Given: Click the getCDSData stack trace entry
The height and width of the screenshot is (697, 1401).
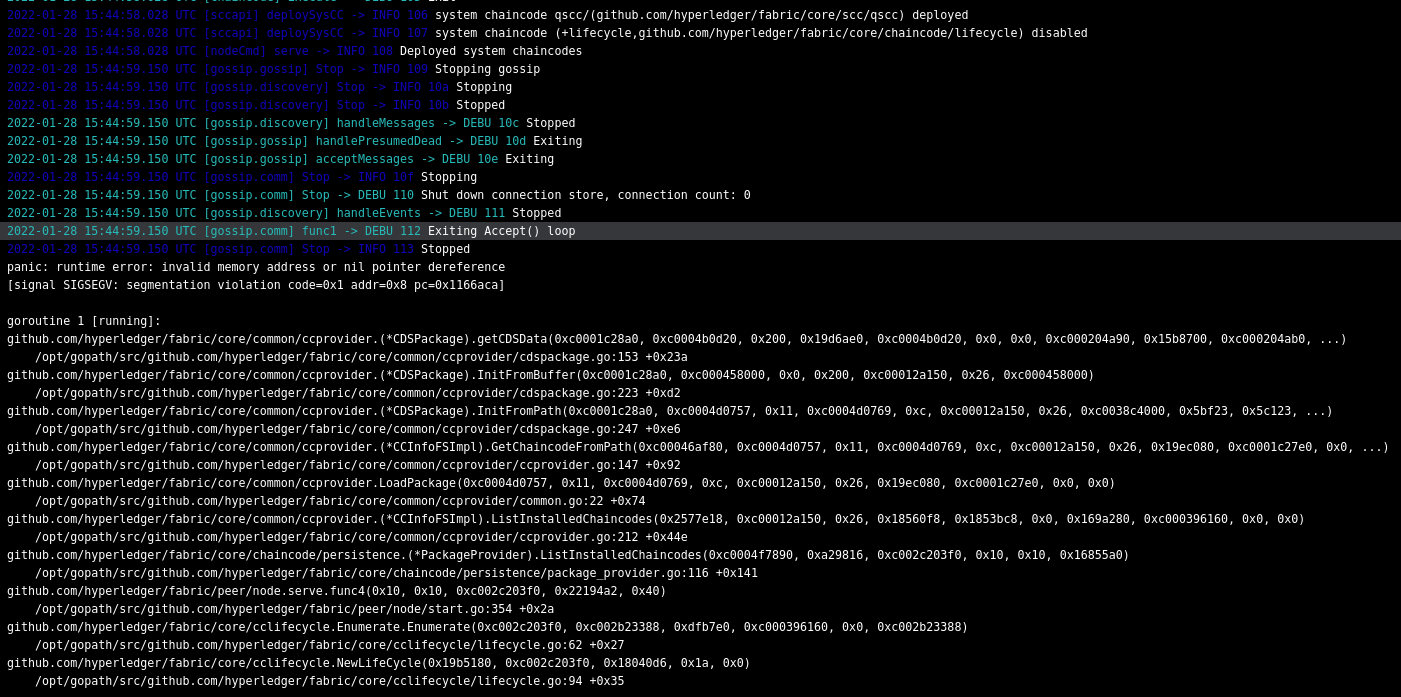Looking at the screenshot, I should pos(500,339).
